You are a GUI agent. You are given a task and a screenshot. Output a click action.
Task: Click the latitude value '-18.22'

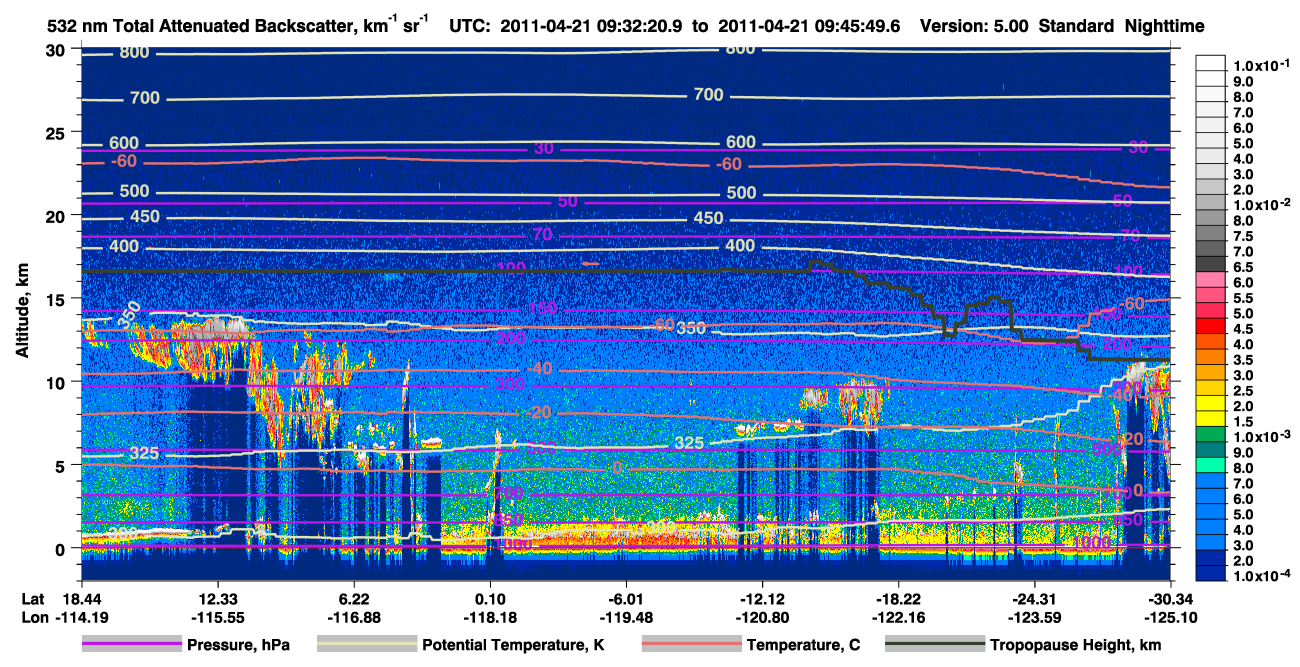coord(898,599)
